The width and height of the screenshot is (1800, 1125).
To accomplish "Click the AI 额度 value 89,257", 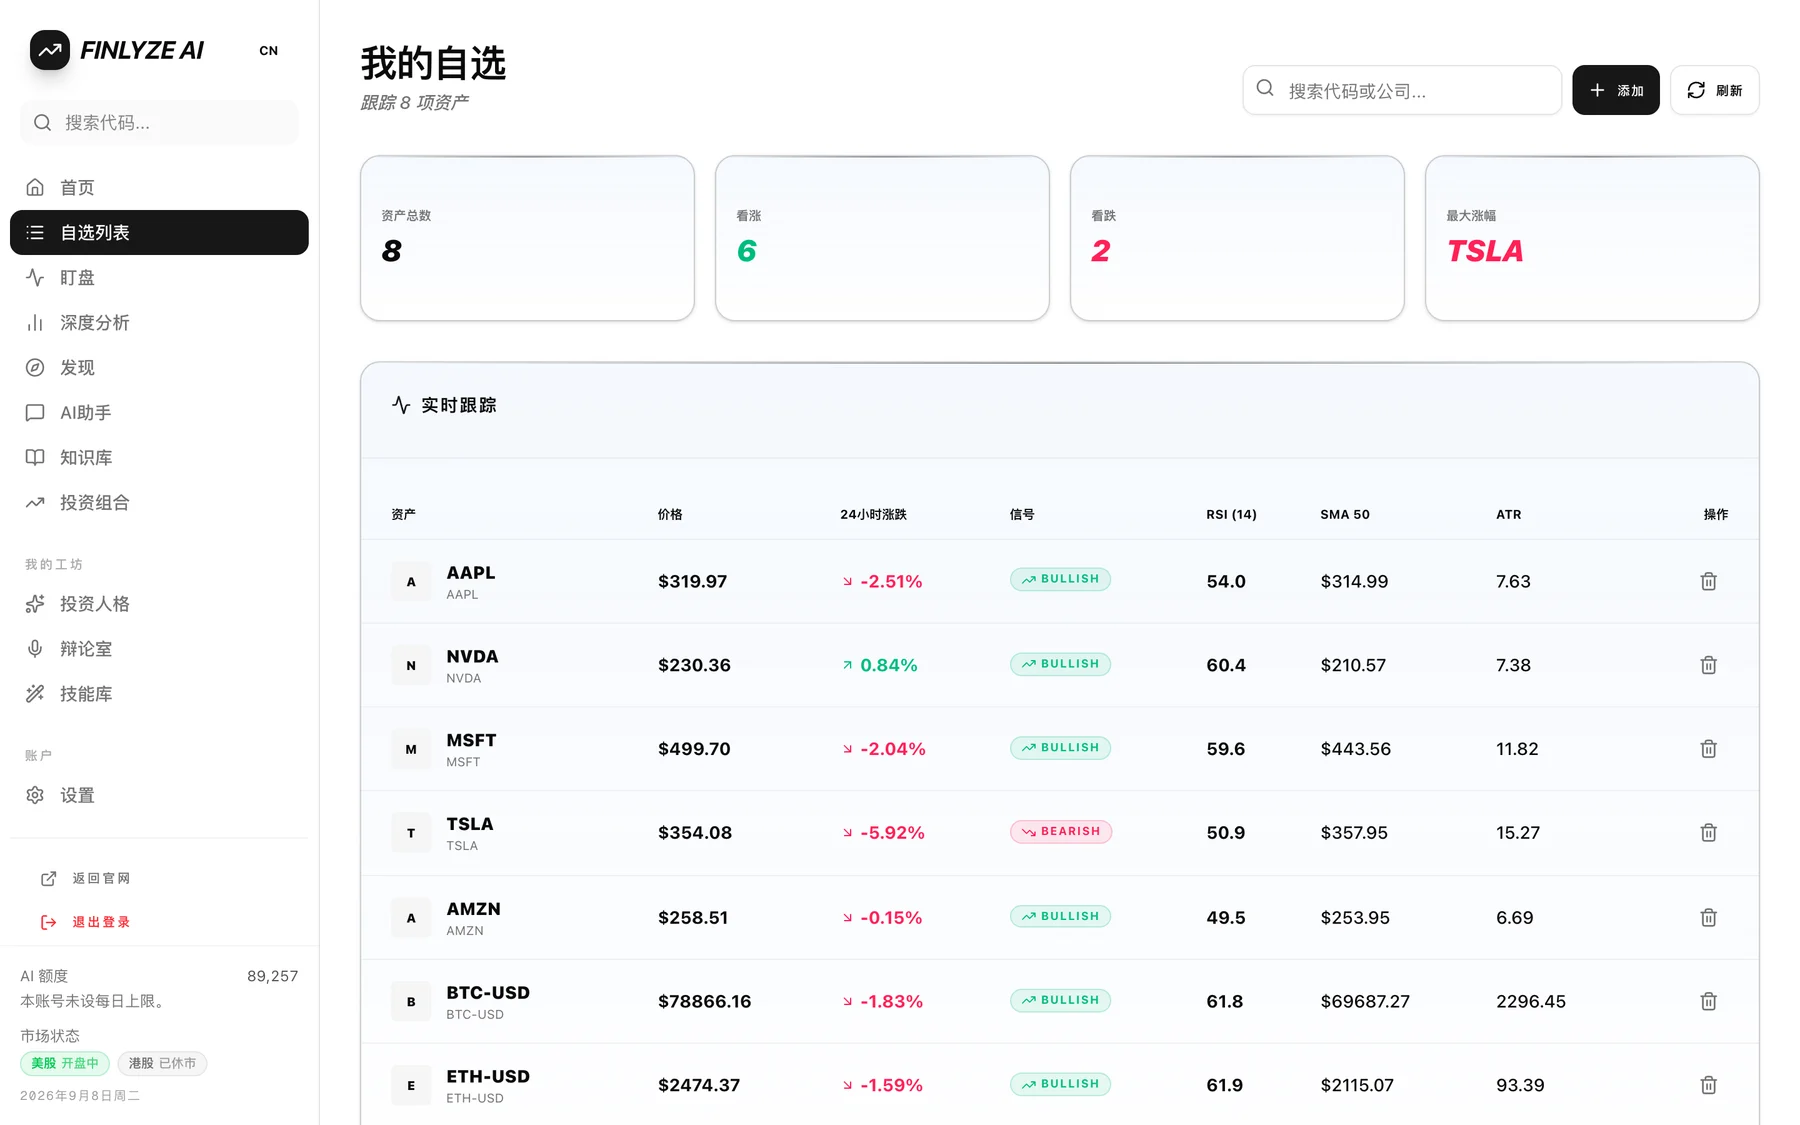I will pyautogui.click(x=272, y=976).
